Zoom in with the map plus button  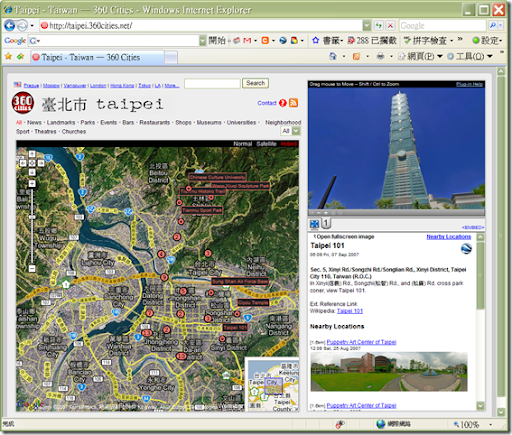tap(32, 183)
